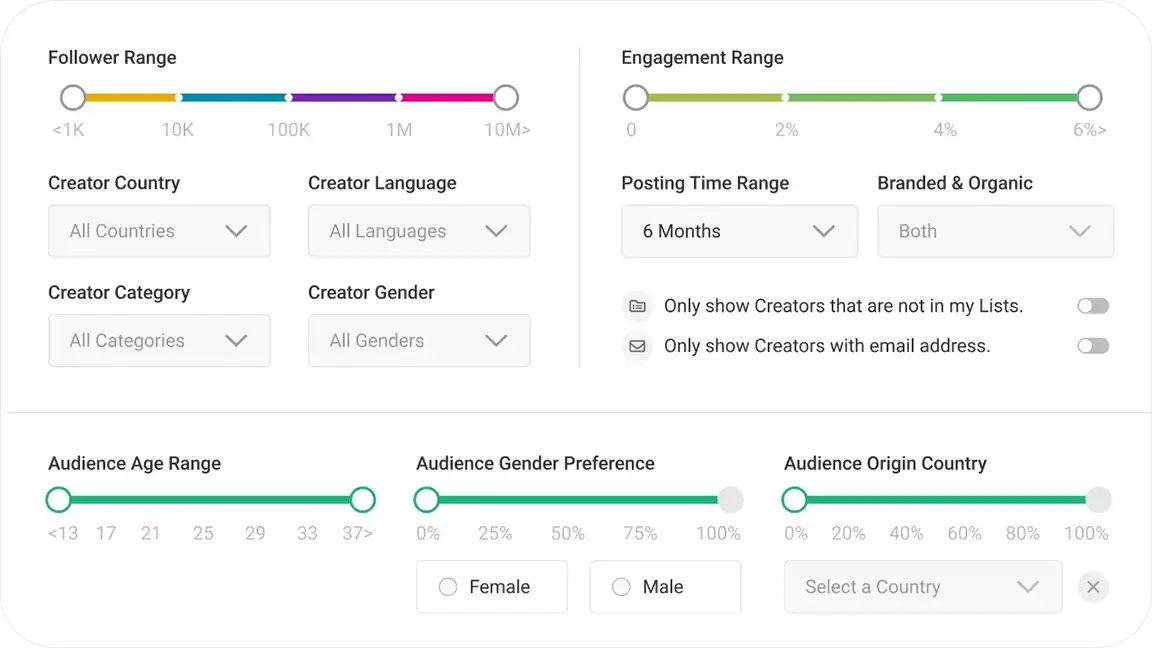This screenshot has width=1152, height=648.
Task: Expand the Creator Language dropdown
Action: point(419,231)
